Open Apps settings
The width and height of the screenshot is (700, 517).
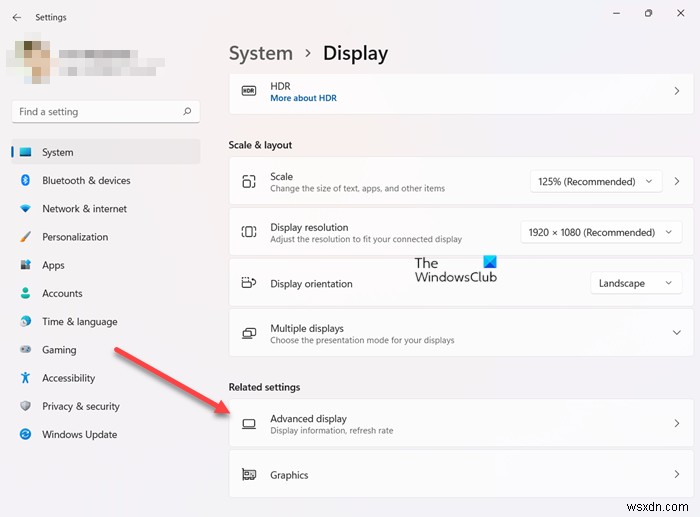106,265
